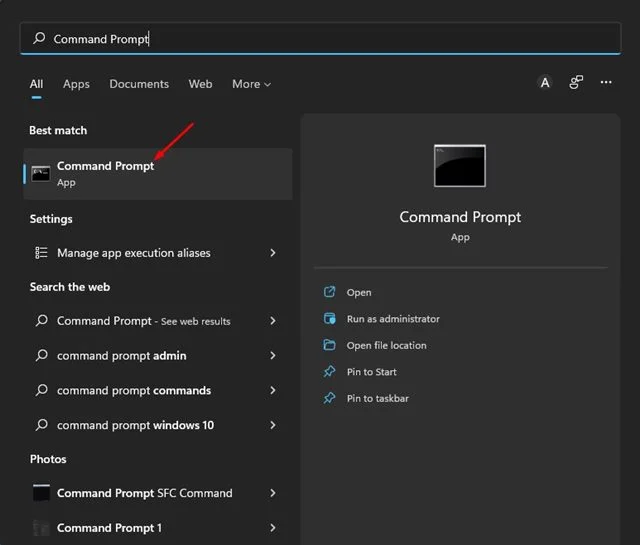Choose Pin to Start

coord(371,372)
